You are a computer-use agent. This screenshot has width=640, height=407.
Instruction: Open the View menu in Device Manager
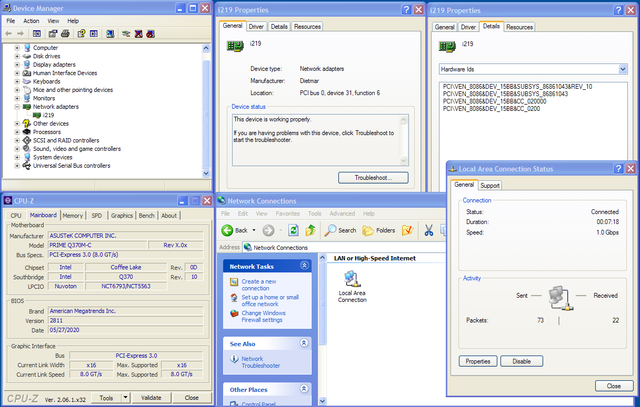tap(53, 21)
